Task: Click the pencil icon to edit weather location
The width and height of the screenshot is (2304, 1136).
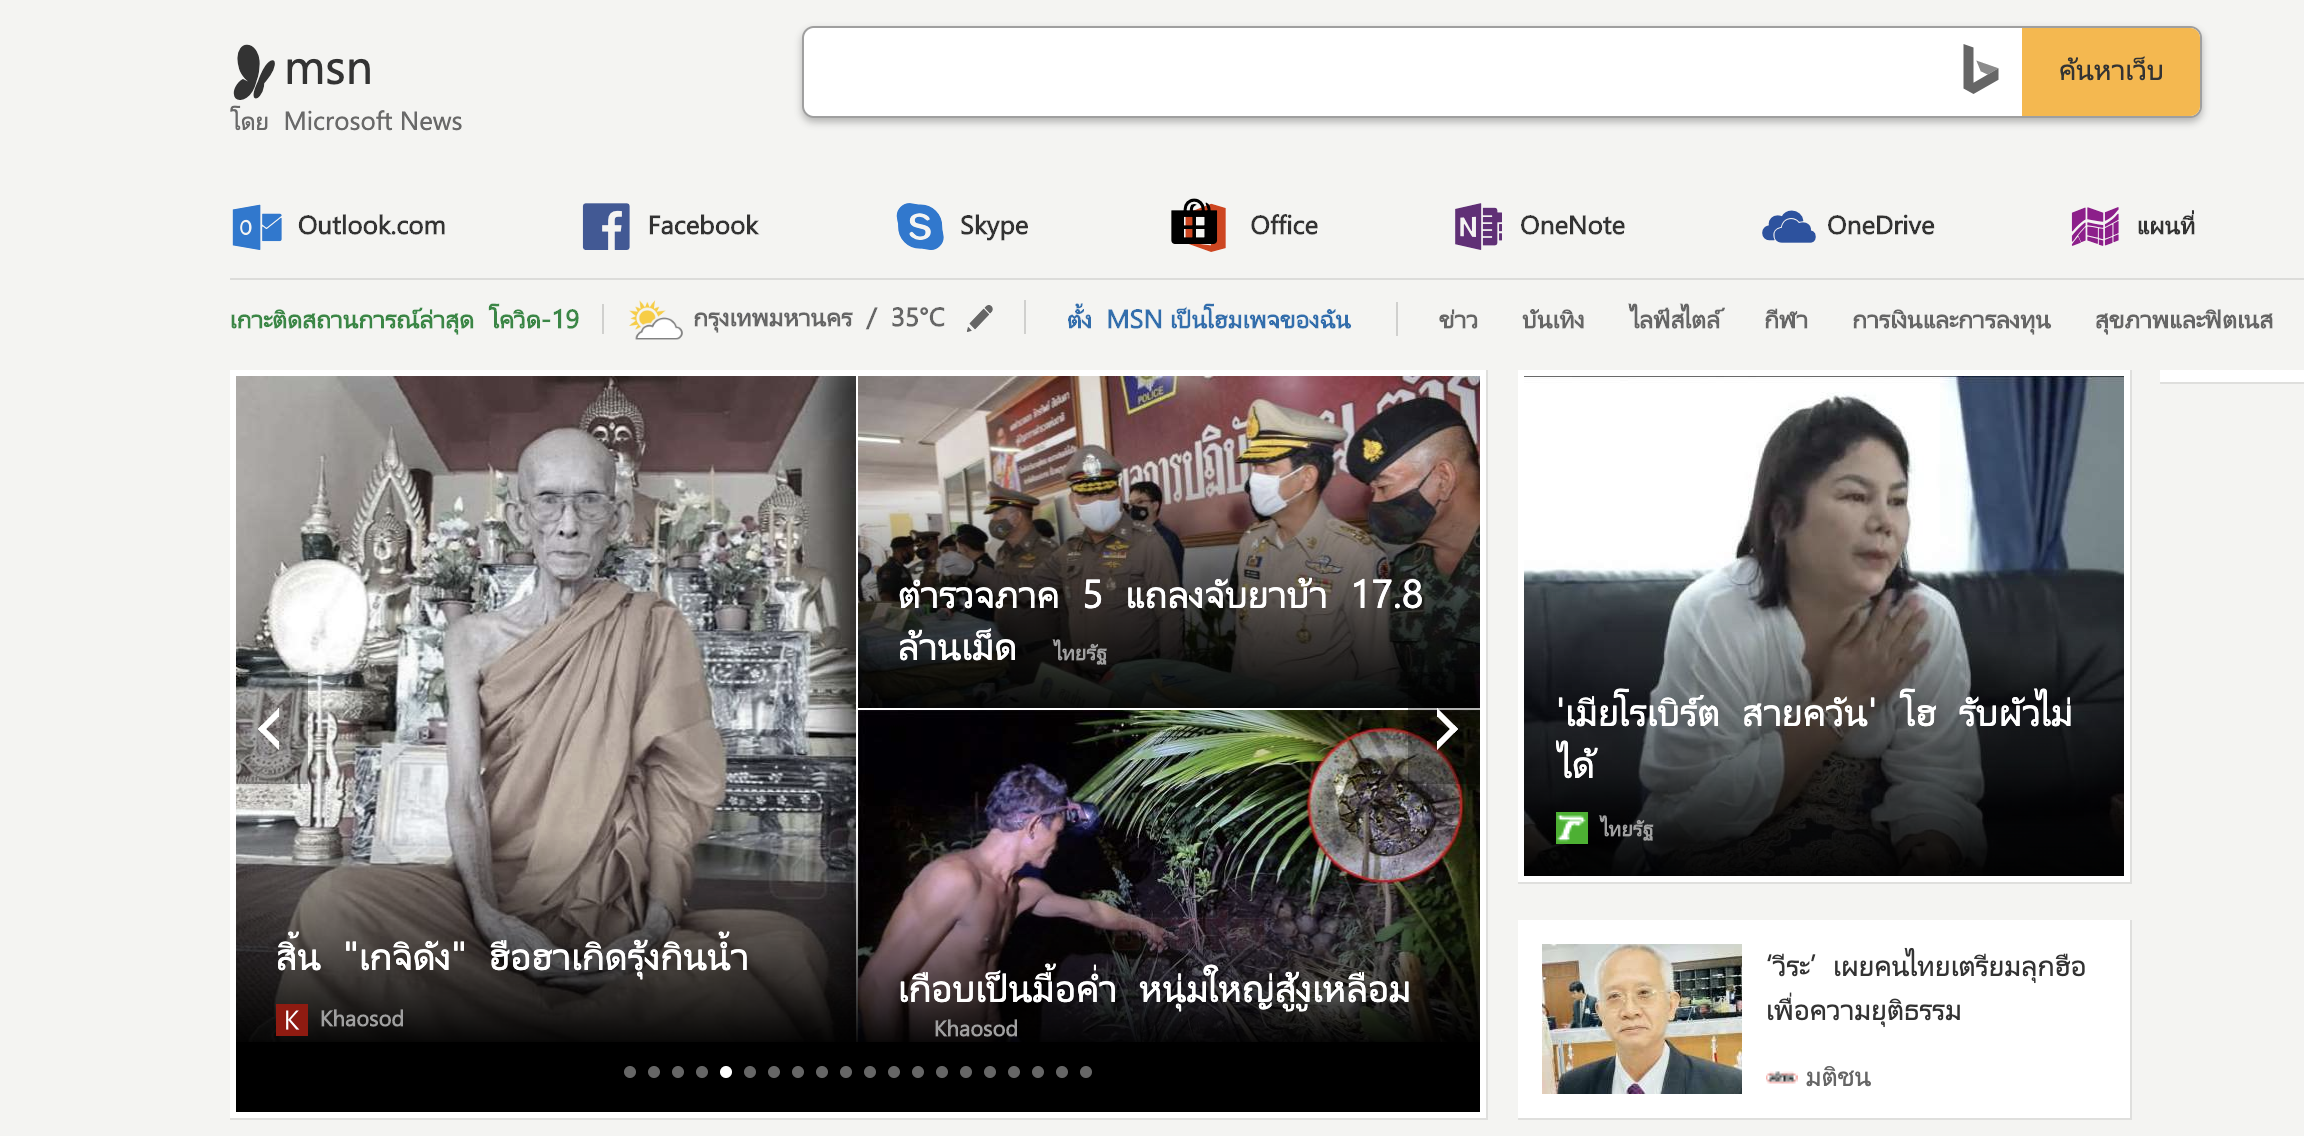Action: (x=981, y=318)
